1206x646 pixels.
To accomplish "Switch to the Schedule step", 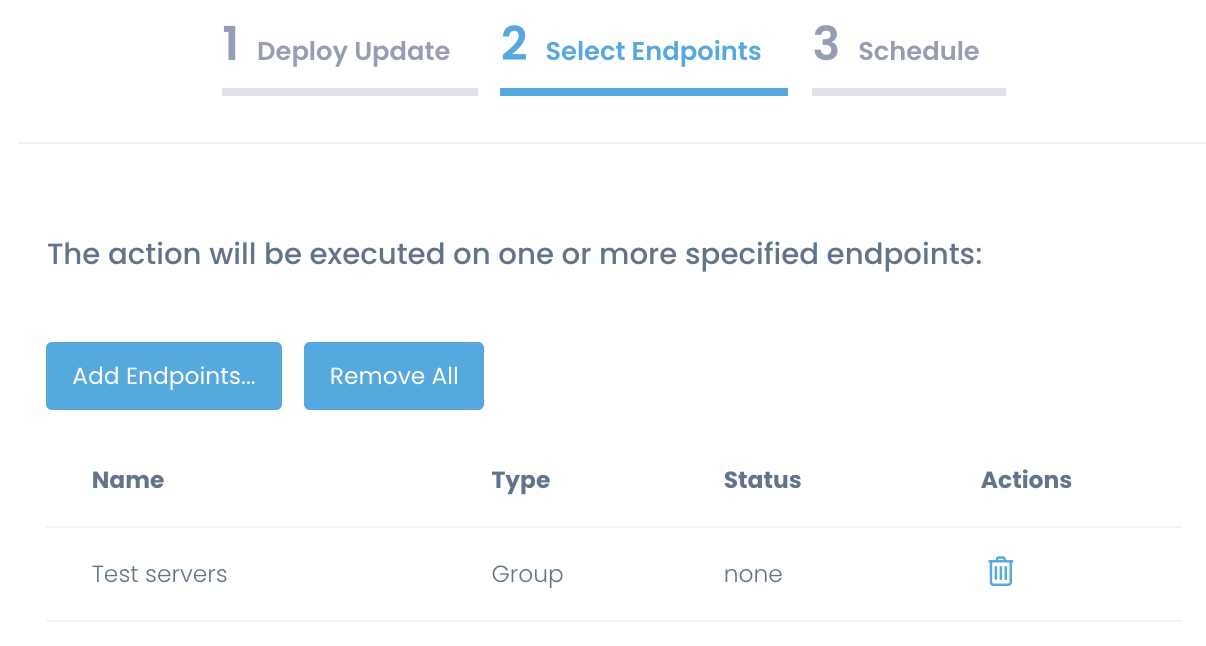I will pos(918,51).
